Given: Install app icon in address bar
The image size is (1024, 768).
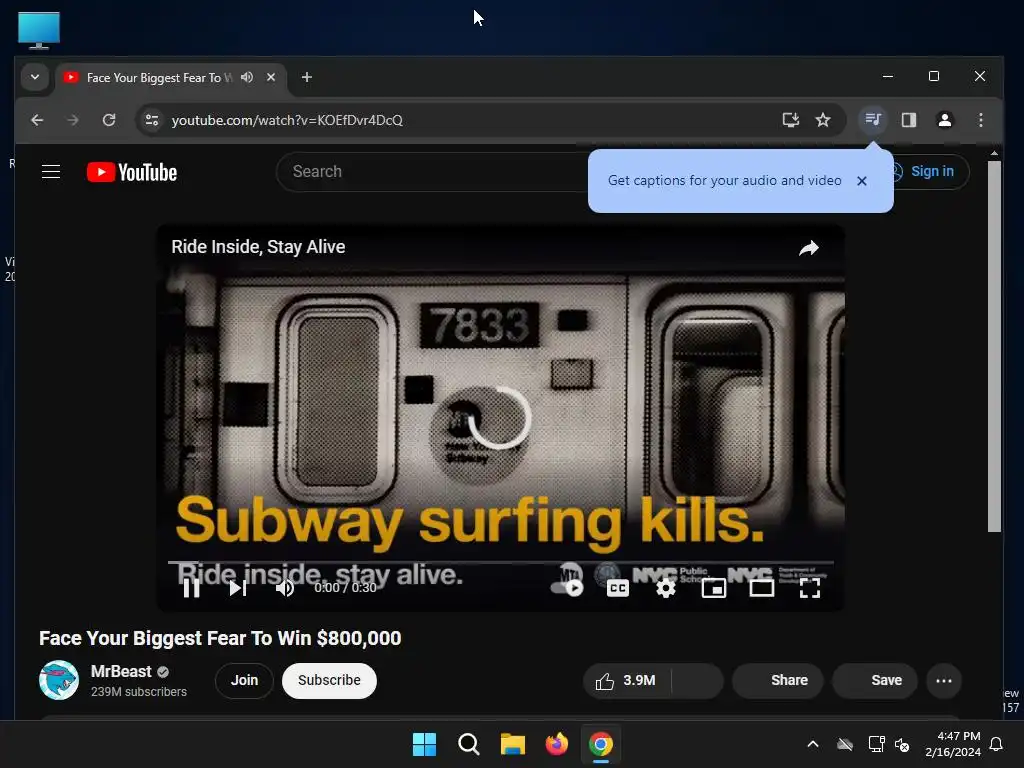Looking at the screenshot, I should tap(790, 120).
